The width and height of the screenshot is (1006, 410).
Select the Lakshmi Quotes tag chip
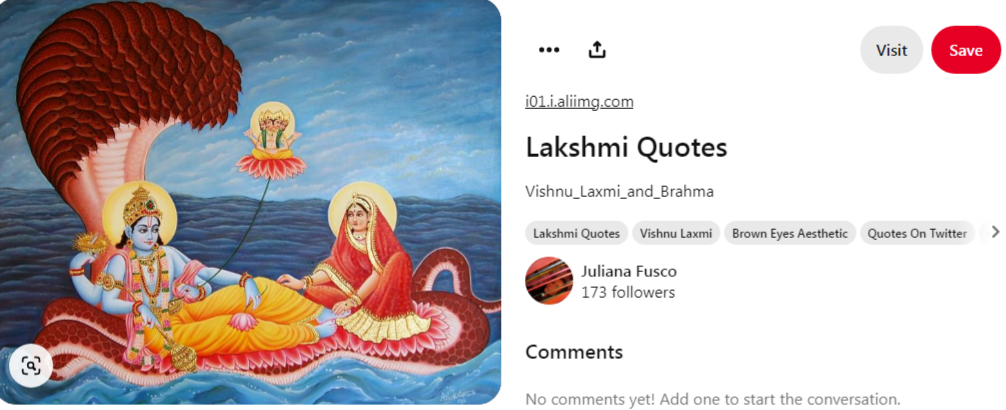point(577,234)
